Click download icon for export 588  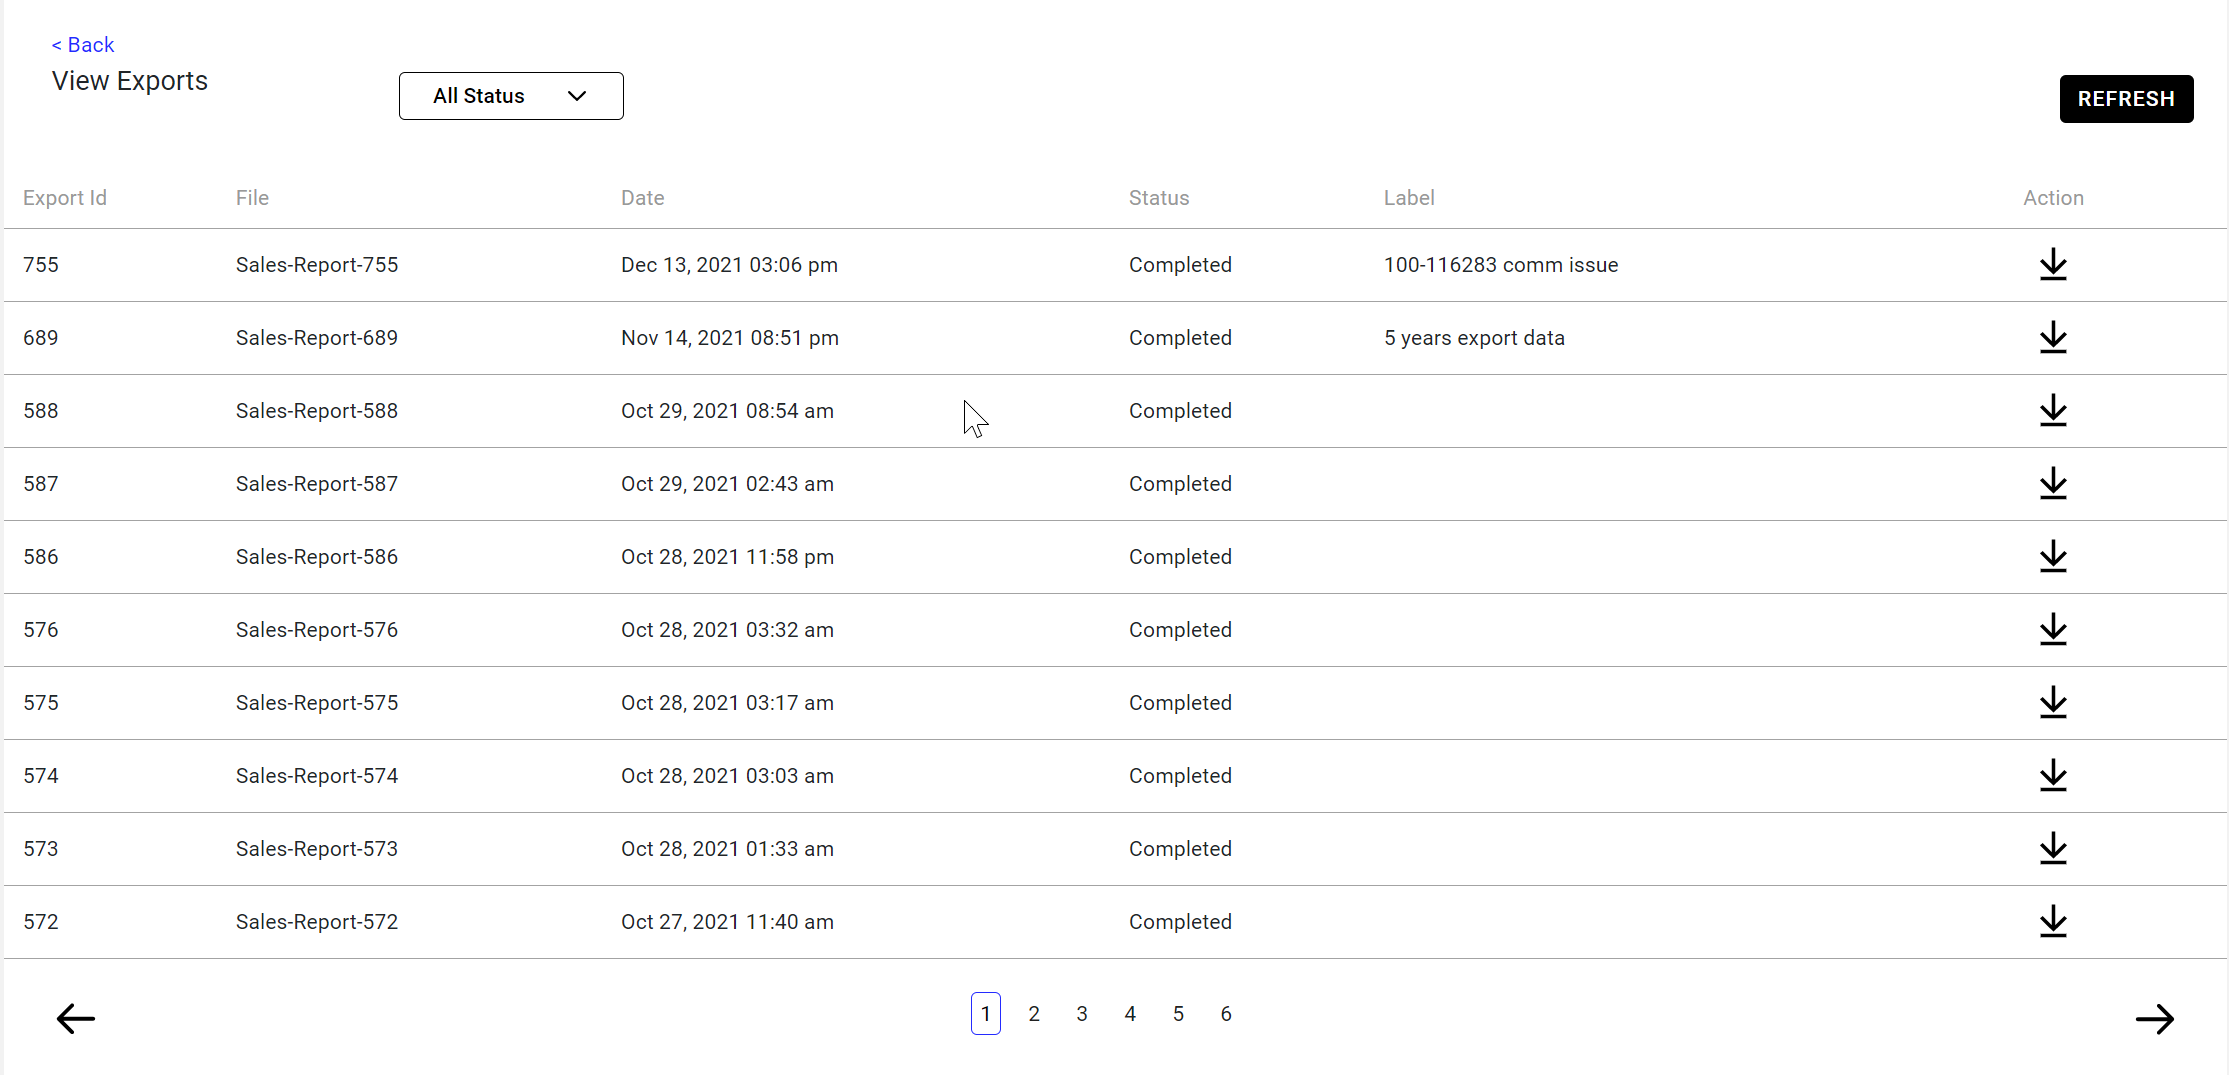[x=2052, y=411]
